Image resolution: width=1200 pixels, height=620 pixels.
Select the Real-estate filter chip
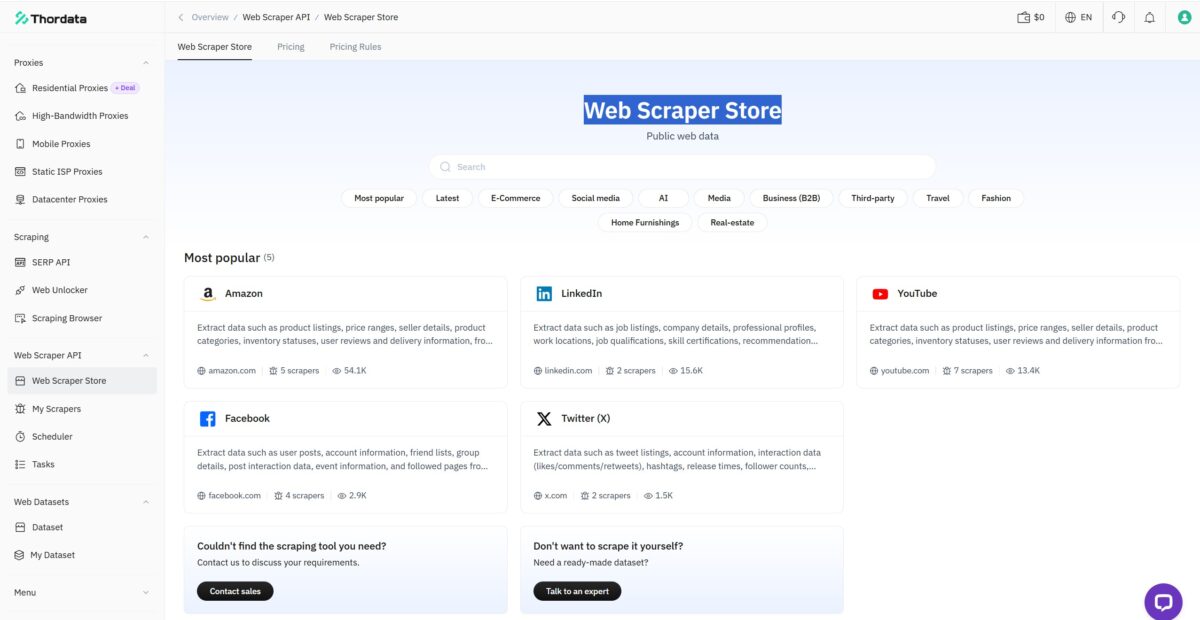[733, 223]
